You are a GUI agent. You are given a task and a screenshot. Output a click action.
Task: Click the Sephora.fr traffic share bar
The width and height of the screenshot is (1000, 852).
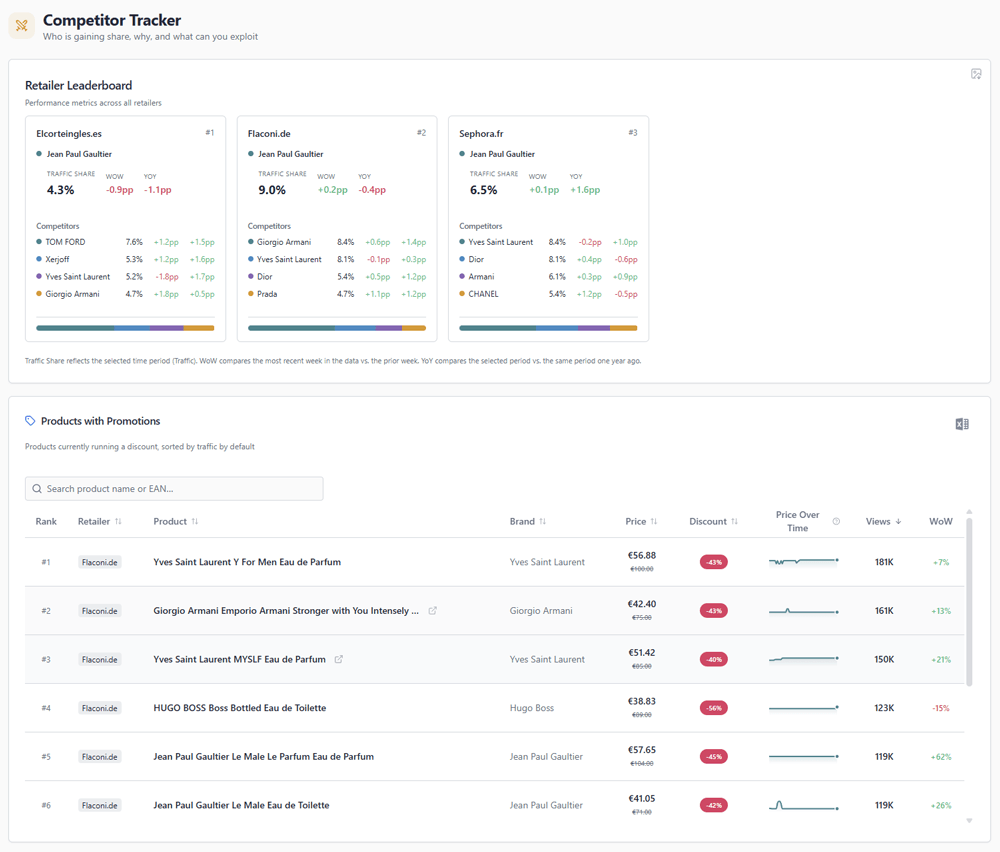pyautogui.click(x=548, y=328)
